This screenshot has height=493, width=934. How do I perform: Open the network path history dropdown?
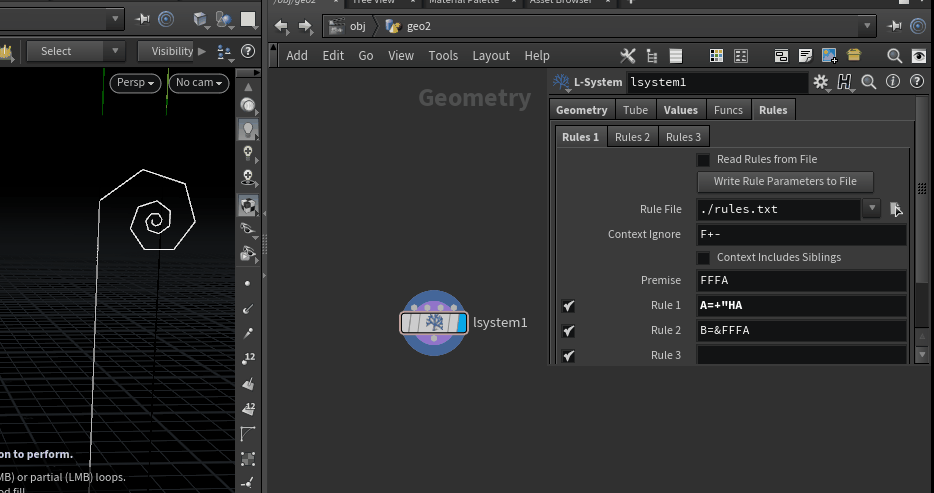point(867,26)
